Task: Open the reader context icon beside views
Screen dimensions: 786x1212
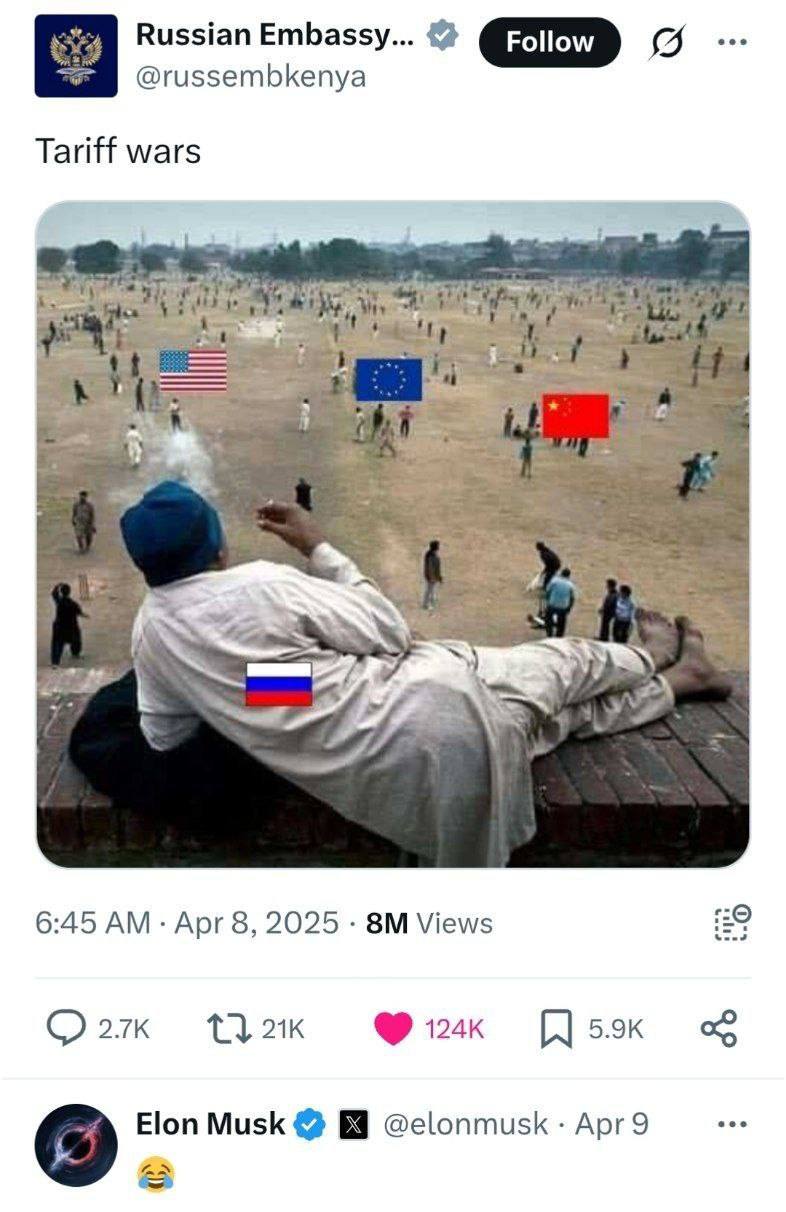Action: (732, 922)
